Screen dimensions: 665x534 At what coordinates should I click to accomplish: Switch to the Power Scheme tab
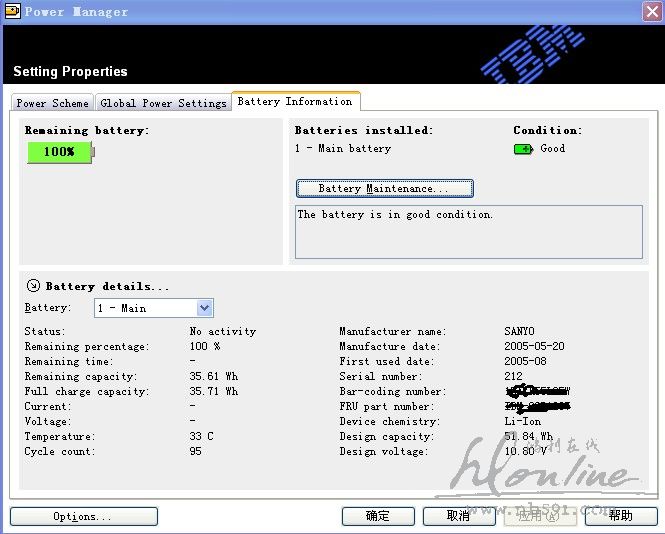pos(52,103)
